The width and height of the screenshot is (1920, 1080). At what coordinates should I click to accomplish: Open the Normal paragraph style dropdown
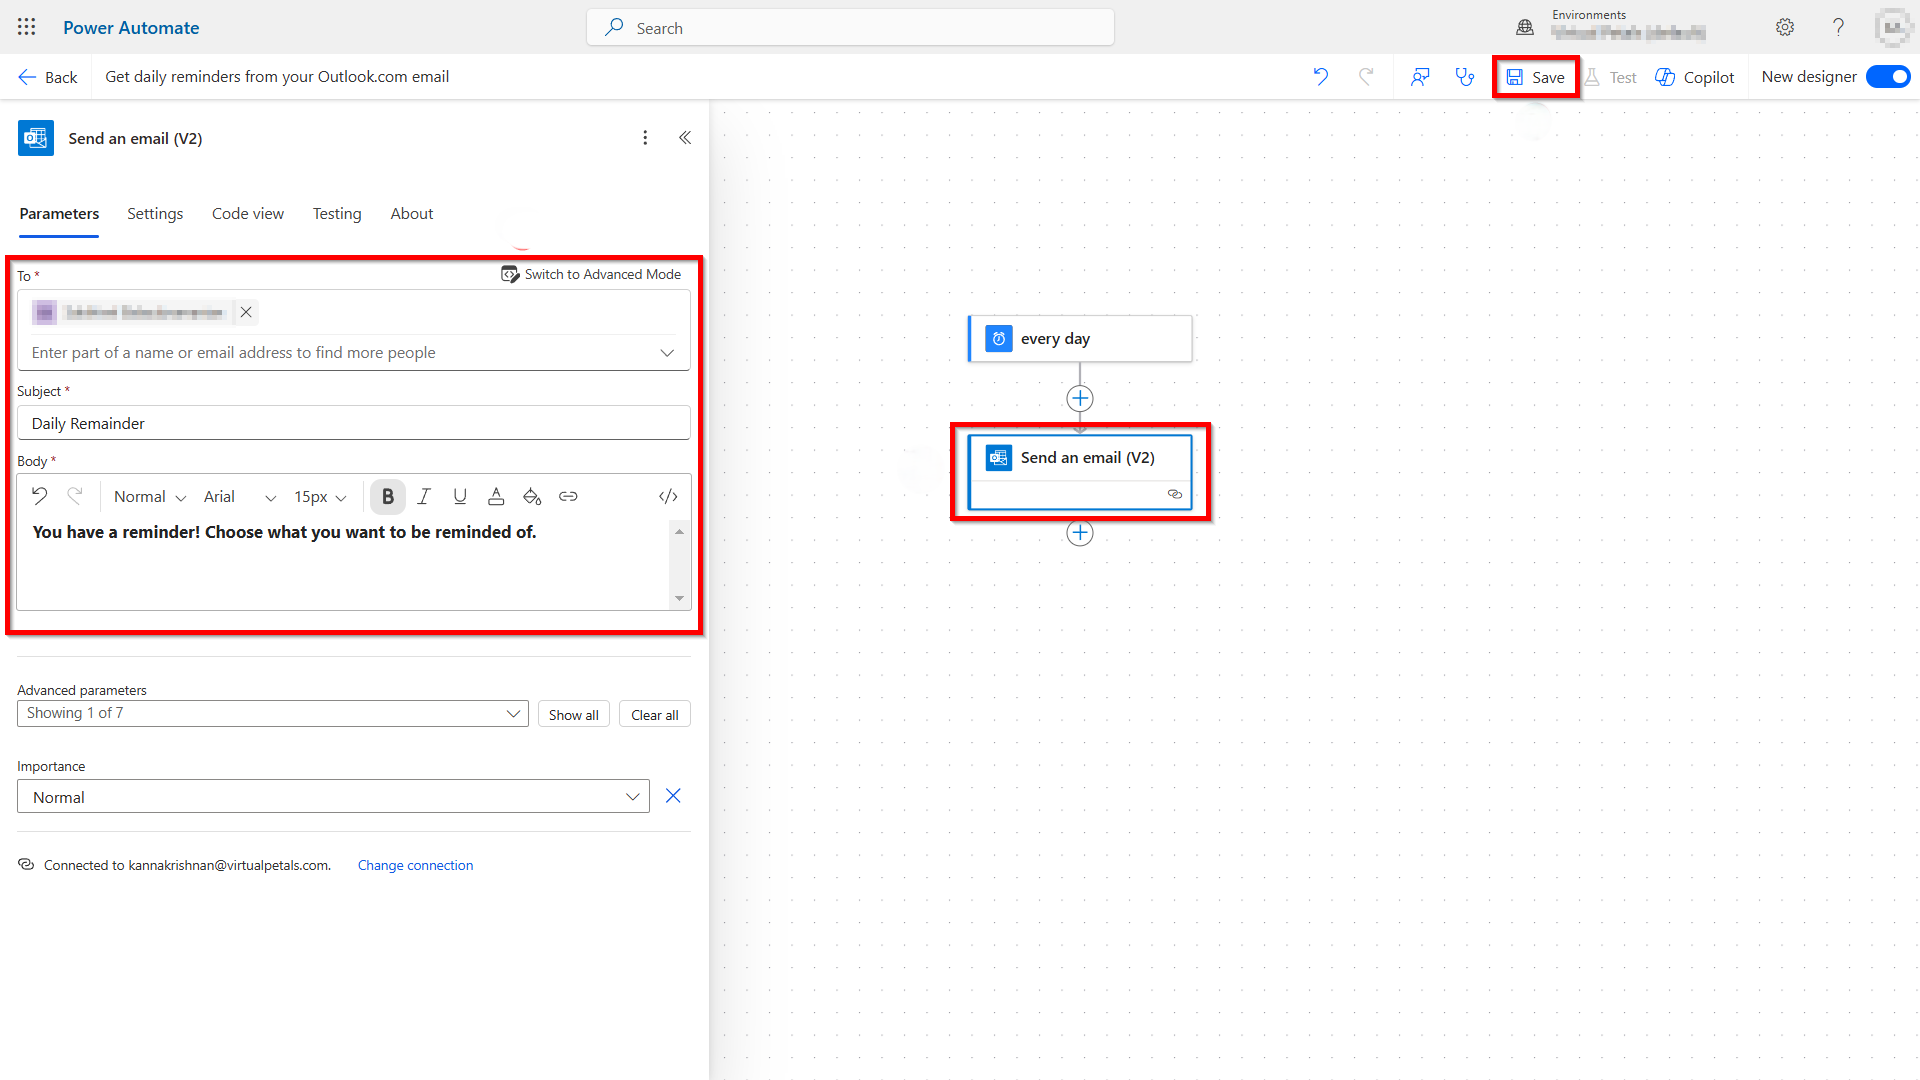click(149, 497)
